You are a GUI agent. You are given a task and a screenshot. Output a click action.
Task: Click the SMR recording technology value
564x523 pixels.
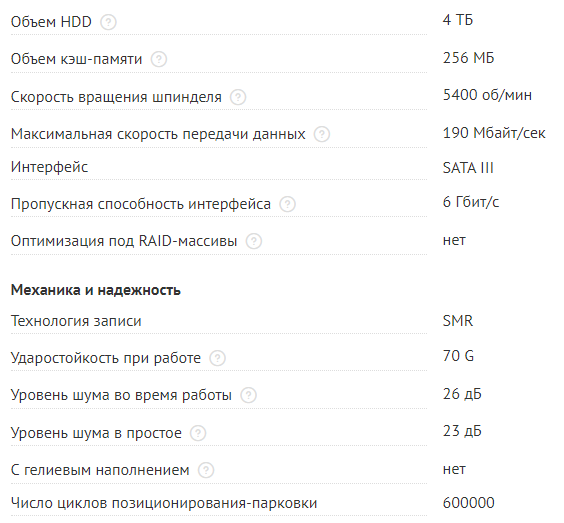[458, 321]
